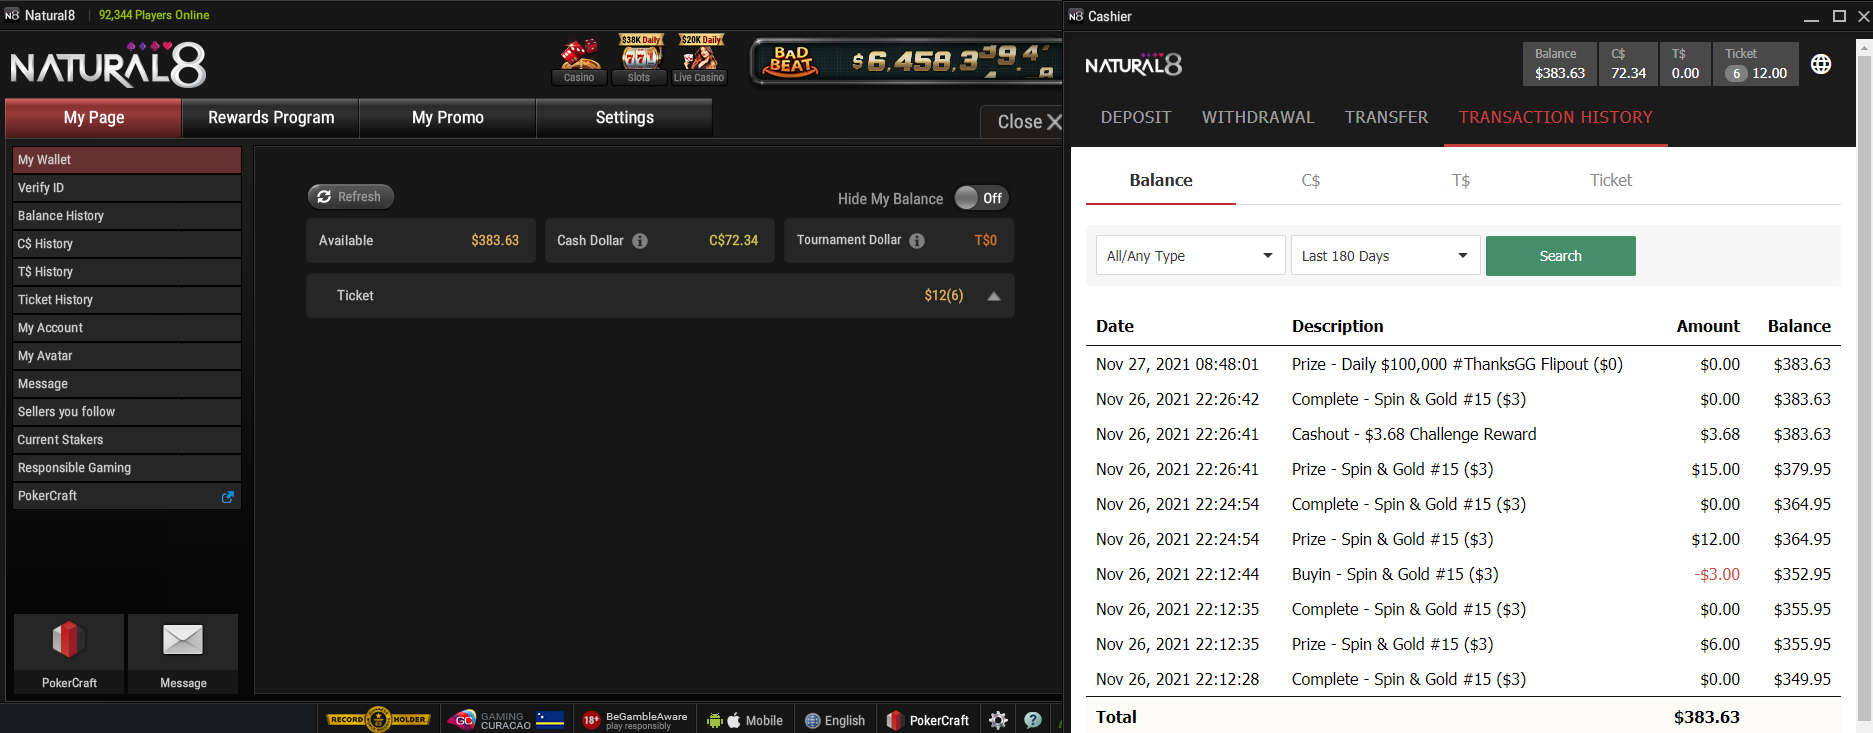Click the Natural8 logo in lobby
The width and height of the screenshot is (1873, 733).
pyautogui.click(x=108, y=66)
